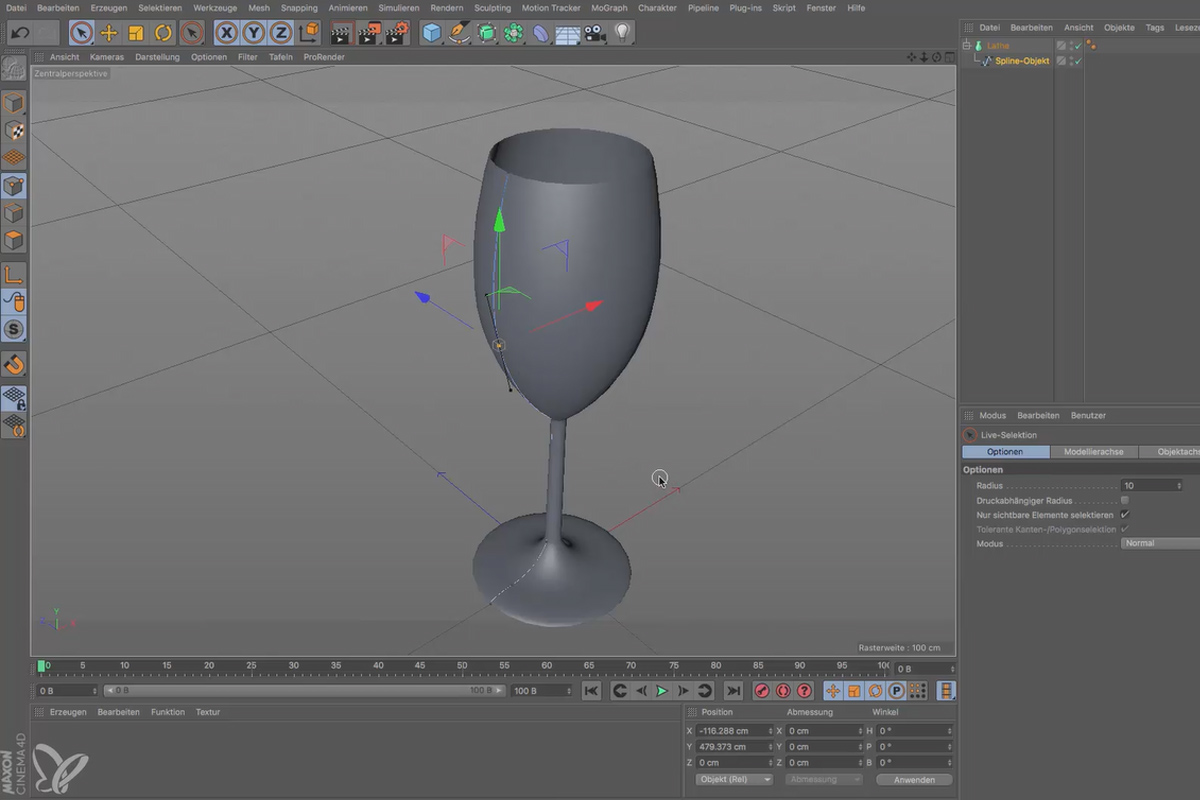1200x800 pixels.
Task: Open the Modus Normal dropdown
Action: [1160, 543]
